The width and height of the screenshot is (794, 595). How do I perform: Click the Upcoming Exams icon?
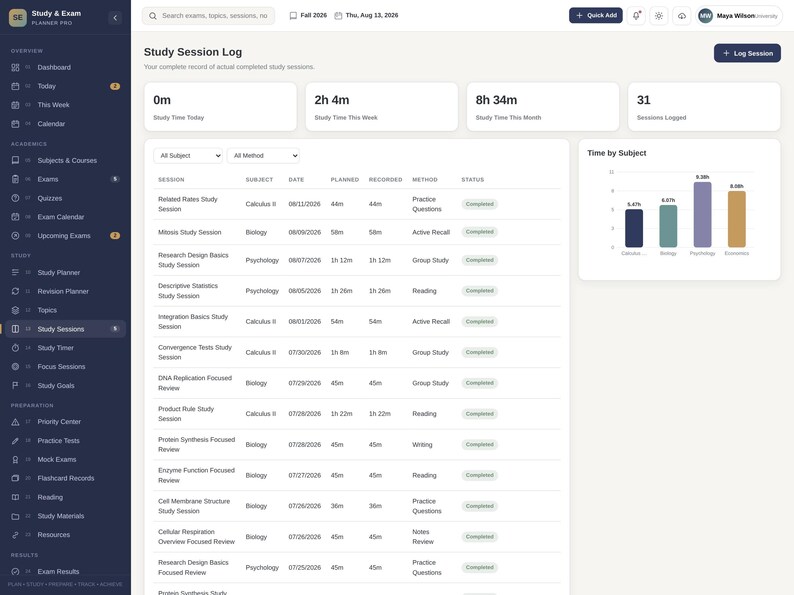coord(15,235)
